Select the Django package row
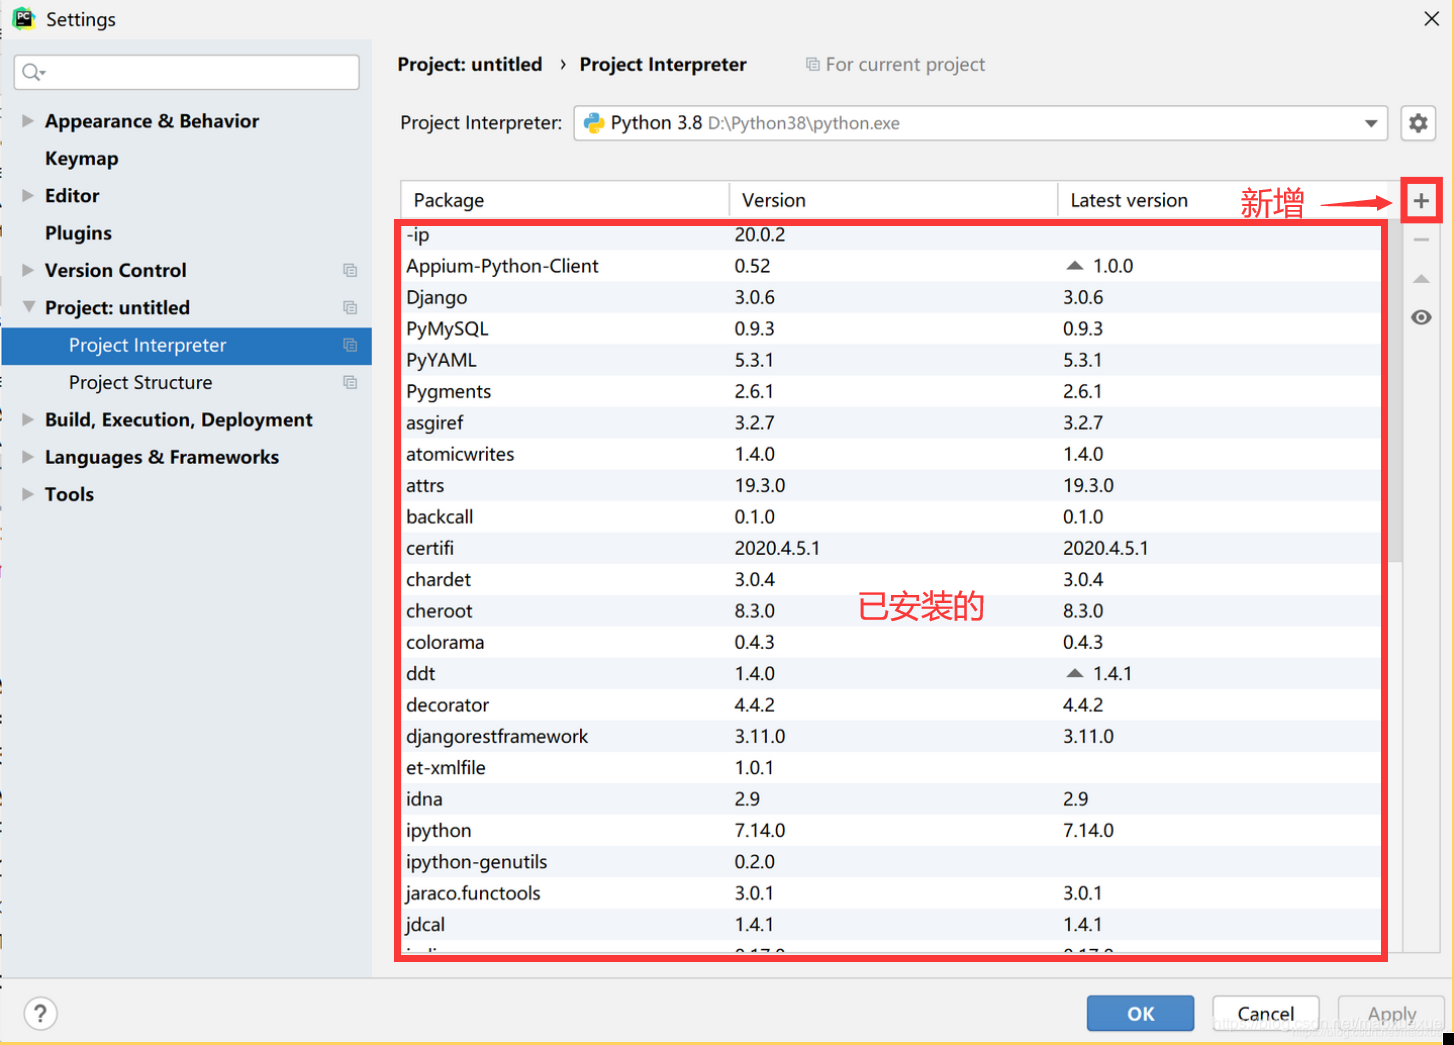Viewport: 1454px width, 1045px height. coord(892,297)
